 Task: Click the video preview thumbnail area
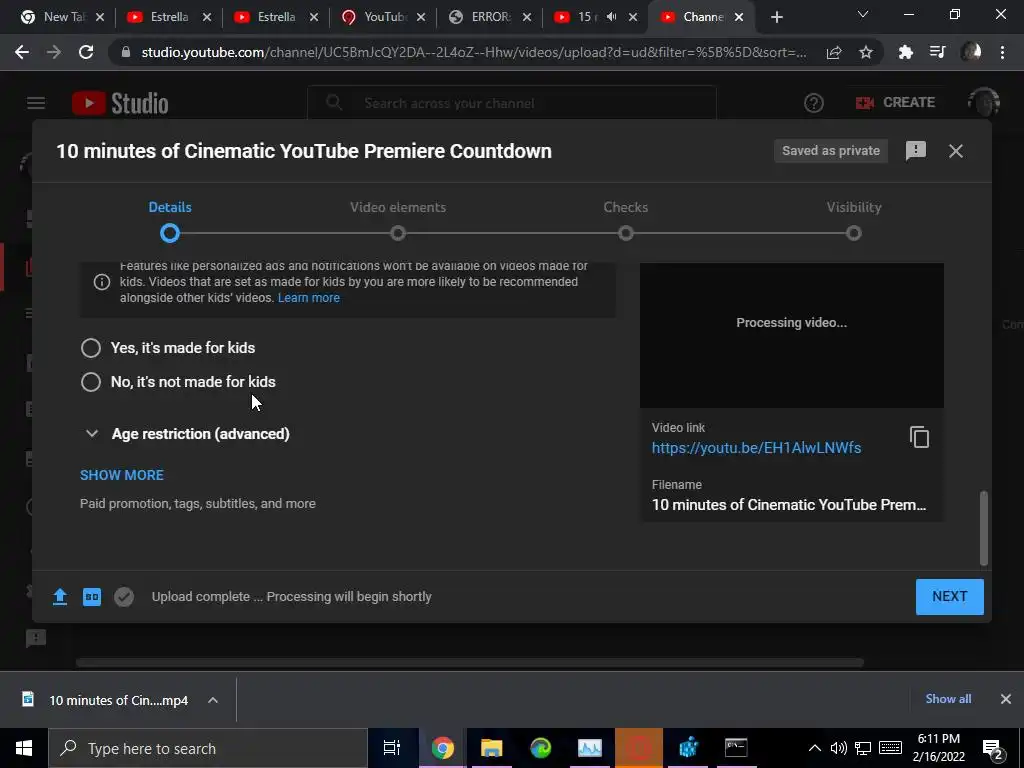click(792, 336)
